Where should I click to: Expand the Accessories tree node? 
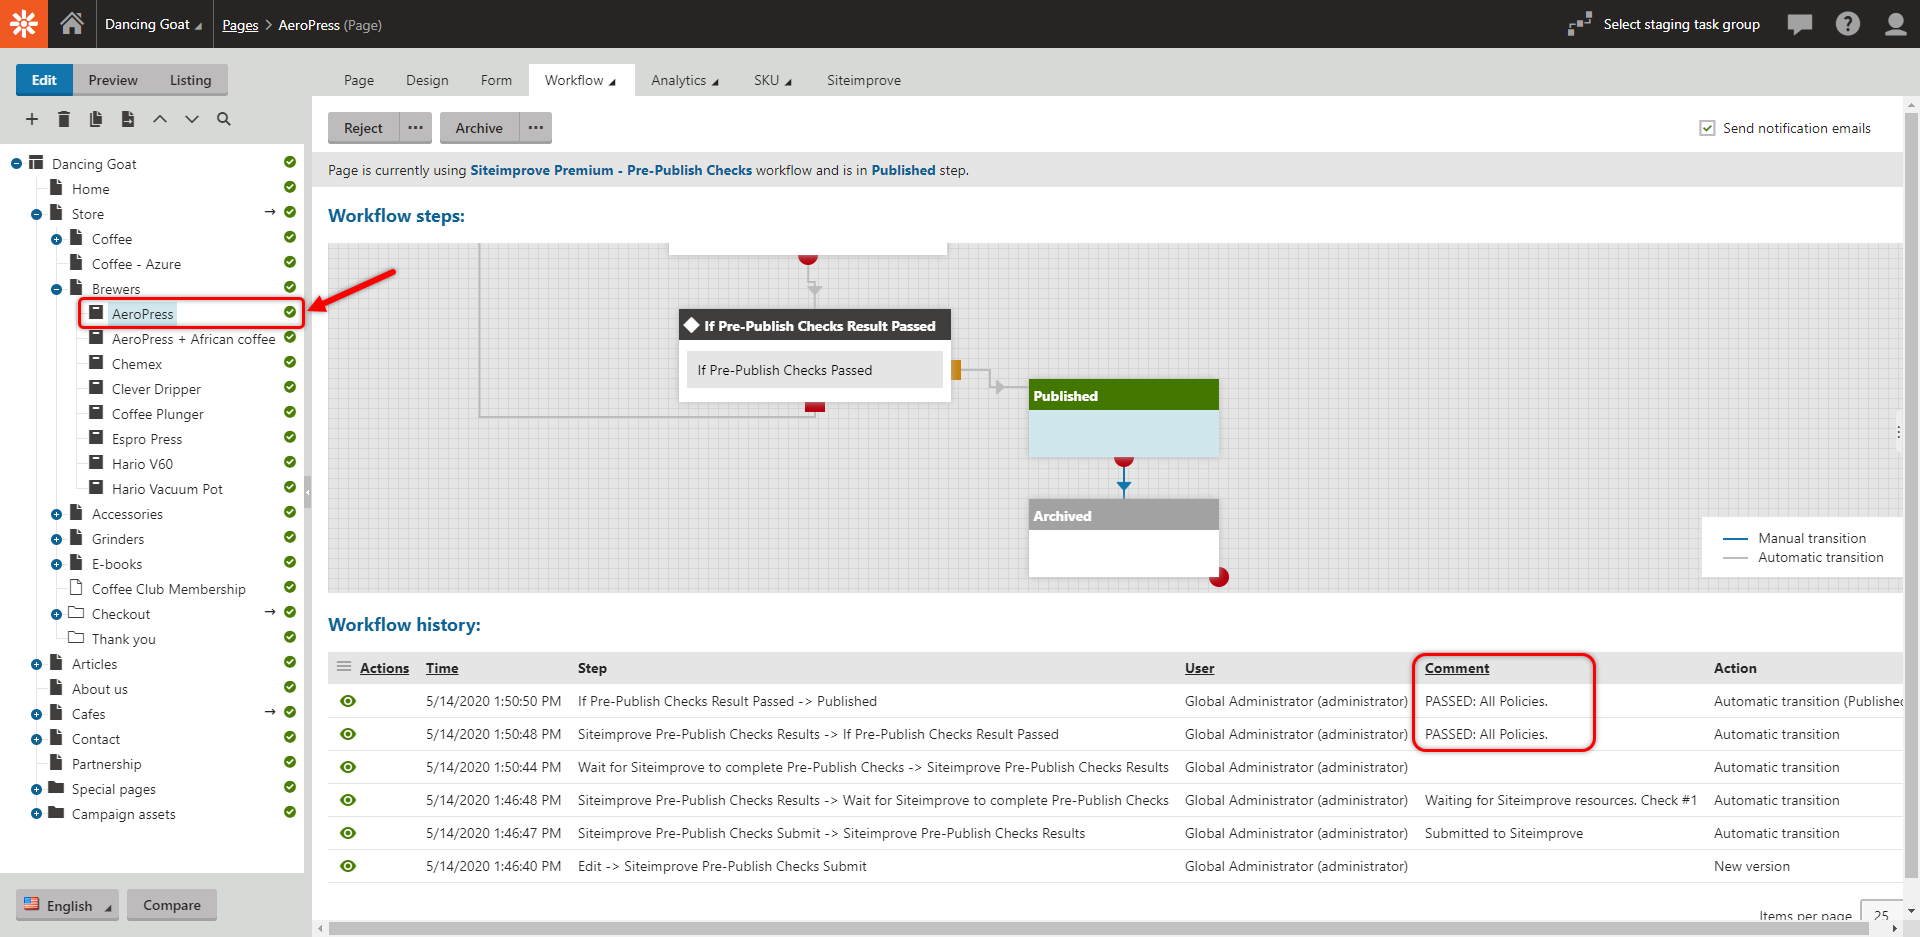pyautogui.click(x=56, y=514)
